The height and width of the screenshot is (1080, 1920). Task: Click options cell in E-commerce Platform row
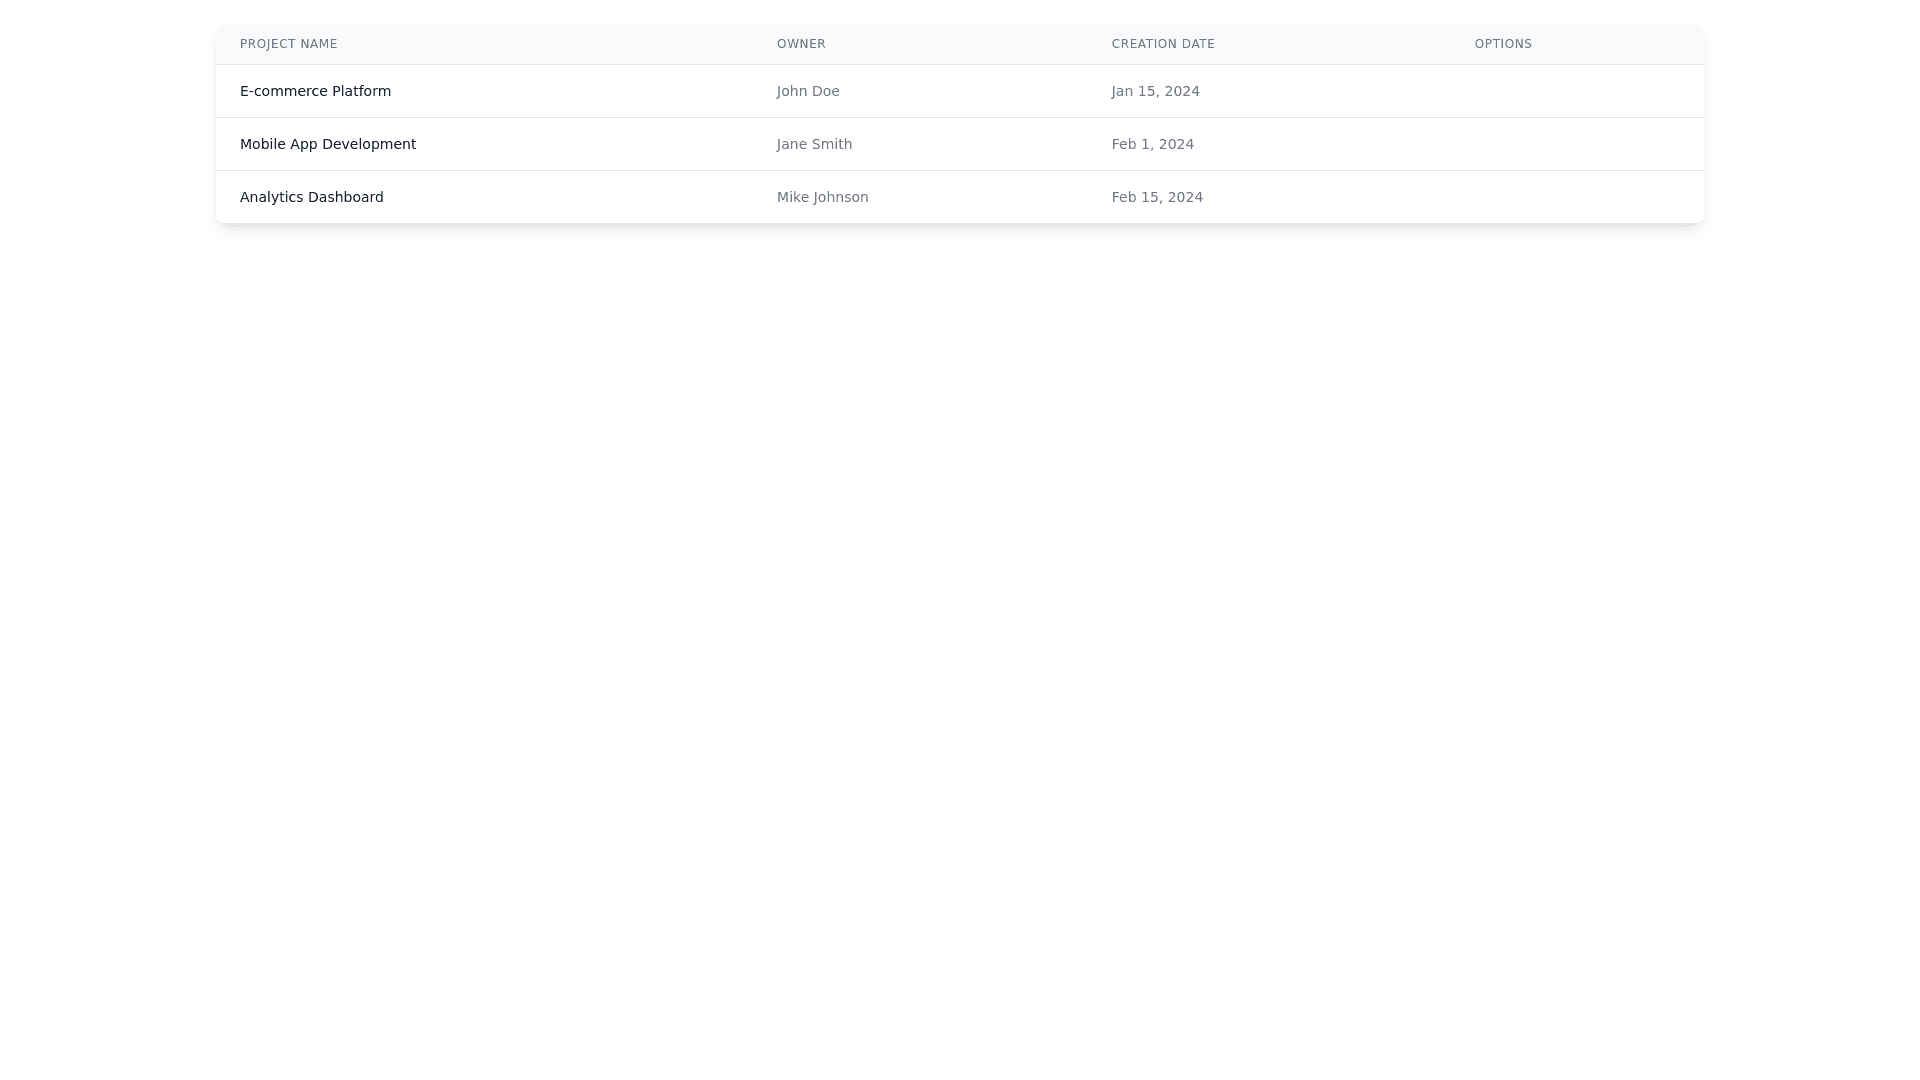1576,91
